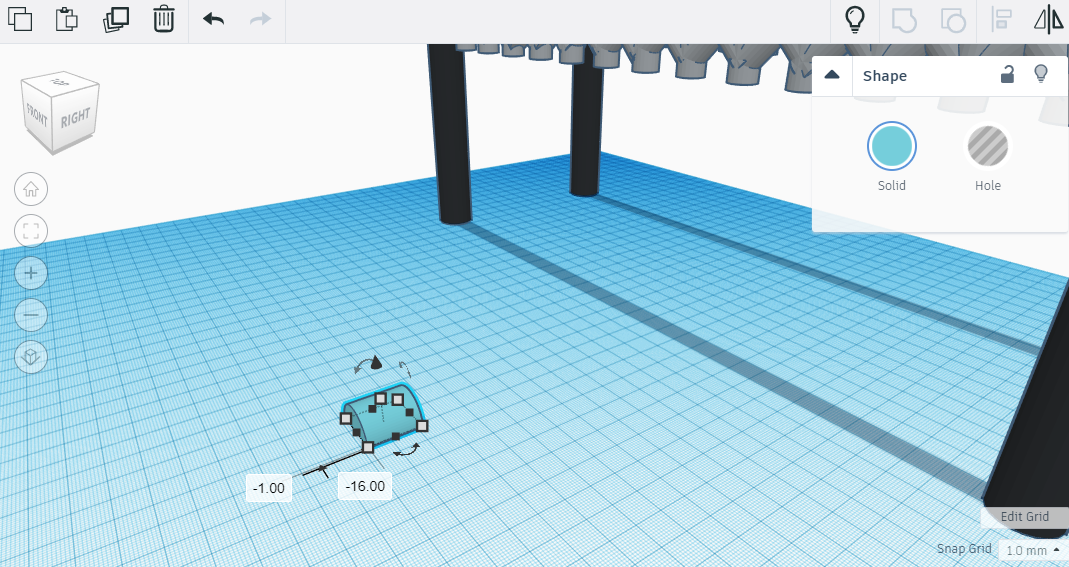Click the rotation arrow below the shape

pyautogui.click(x=408, y=449)
